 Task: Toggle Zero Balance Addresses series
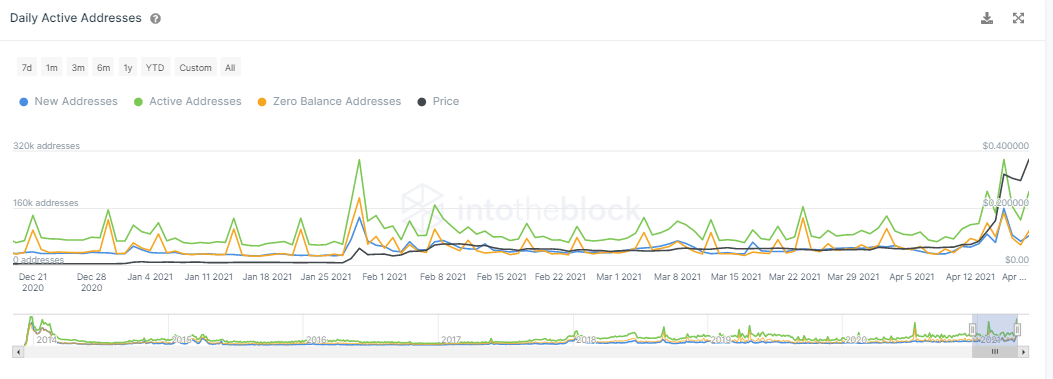[329, 101]
